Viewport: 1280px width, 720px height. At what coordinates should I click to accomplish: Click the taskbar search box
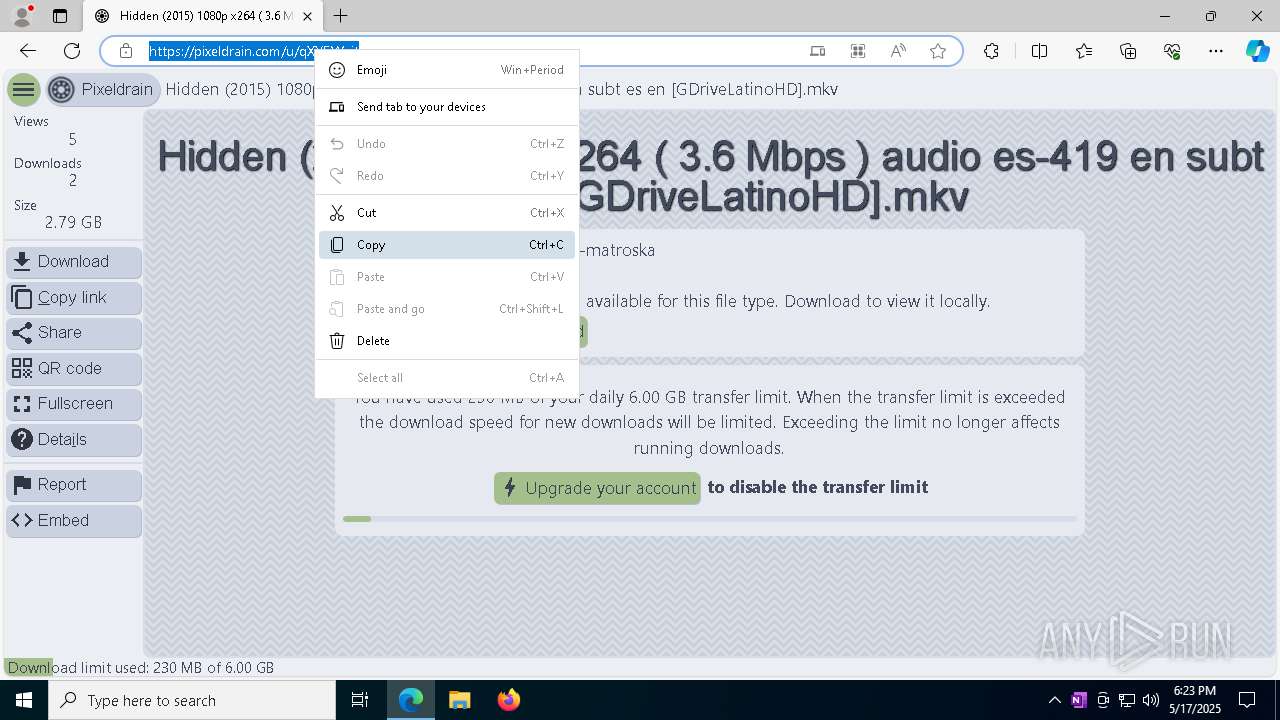coord(192,700)
